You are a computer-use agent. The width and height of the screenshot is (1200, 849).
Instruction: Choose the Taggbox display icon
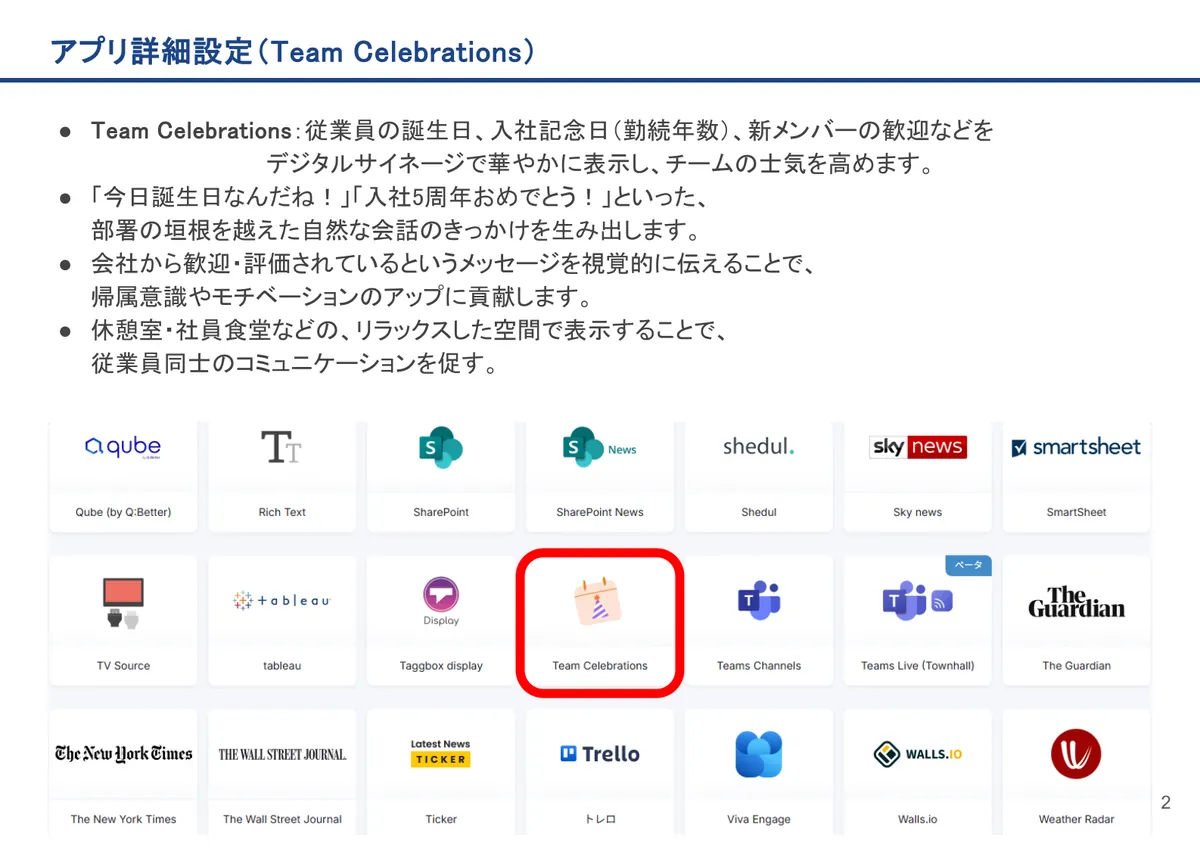(x=441, y=601)
